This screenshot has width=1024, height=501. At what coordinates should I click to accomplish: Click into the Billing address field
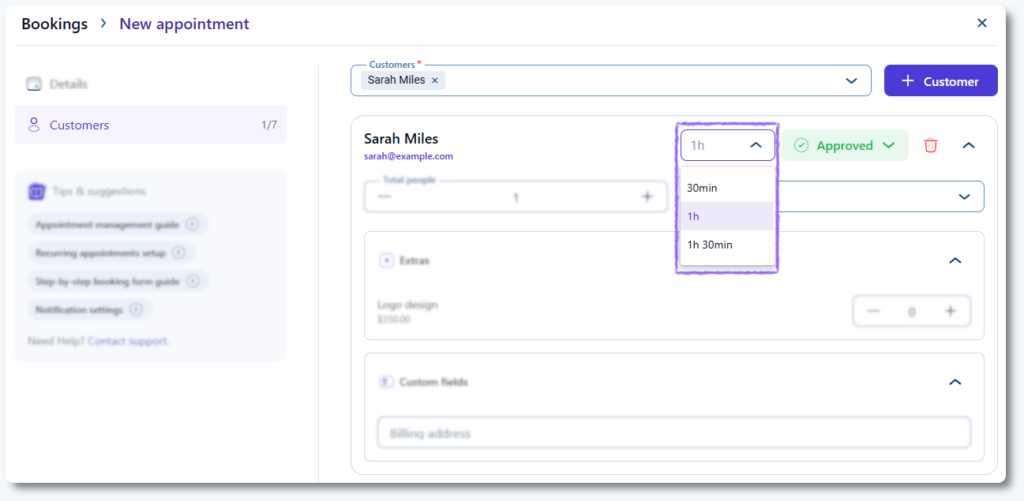pos(673,433)
